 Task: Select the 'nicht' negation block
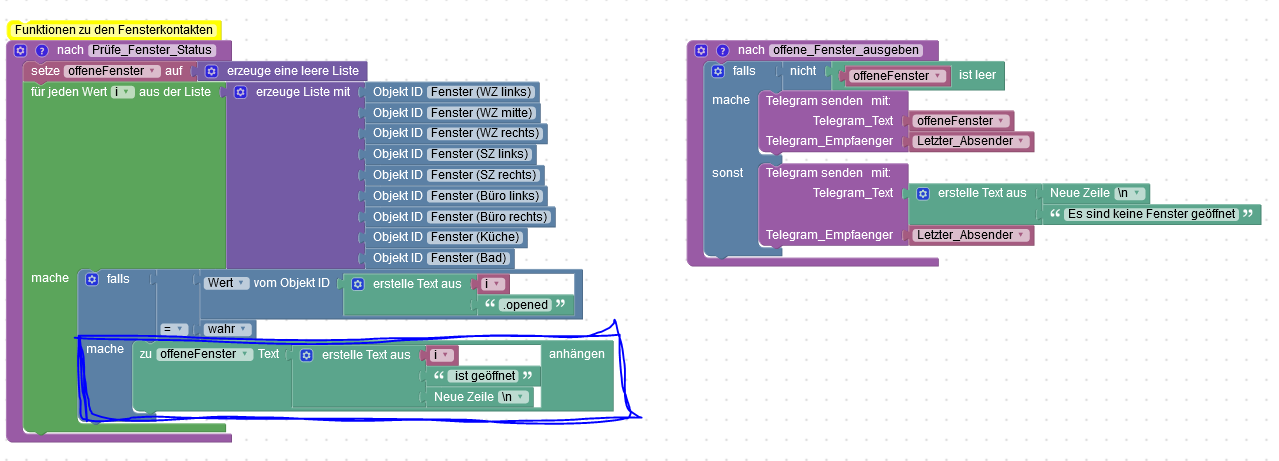(803, 71)
